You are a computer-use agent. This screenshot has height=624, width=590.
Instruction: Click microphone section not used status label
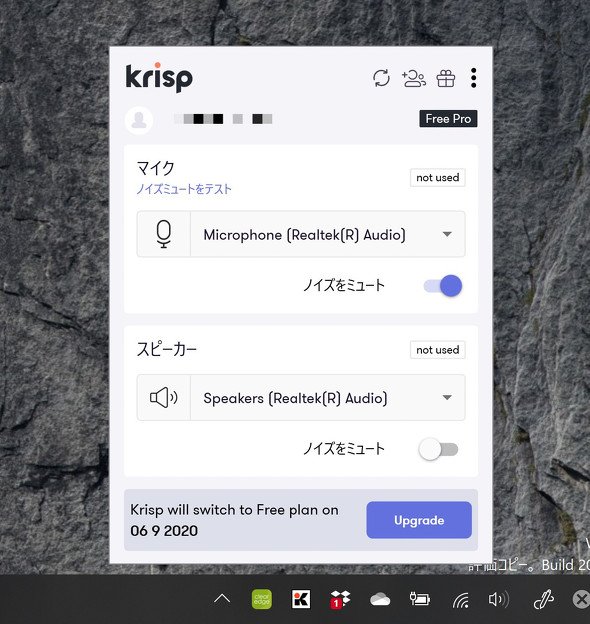pos(438,177)
